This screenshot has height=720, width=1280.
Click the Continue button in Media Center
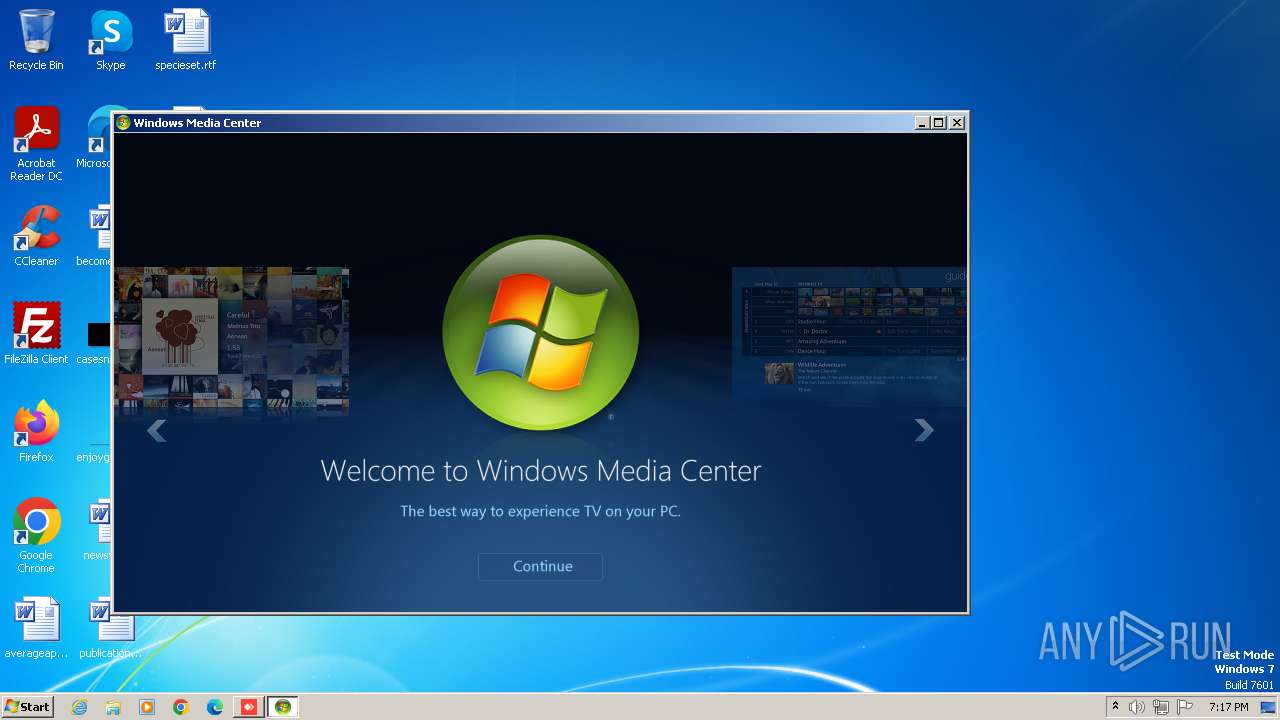[x=540, y=566]
